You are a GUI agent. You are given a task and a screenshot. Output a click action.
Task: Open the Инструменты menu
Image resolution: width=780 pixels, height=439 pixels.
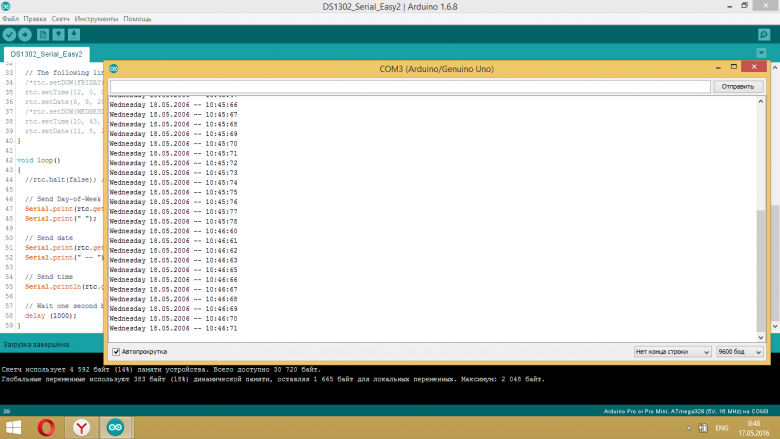coord(96,18)
